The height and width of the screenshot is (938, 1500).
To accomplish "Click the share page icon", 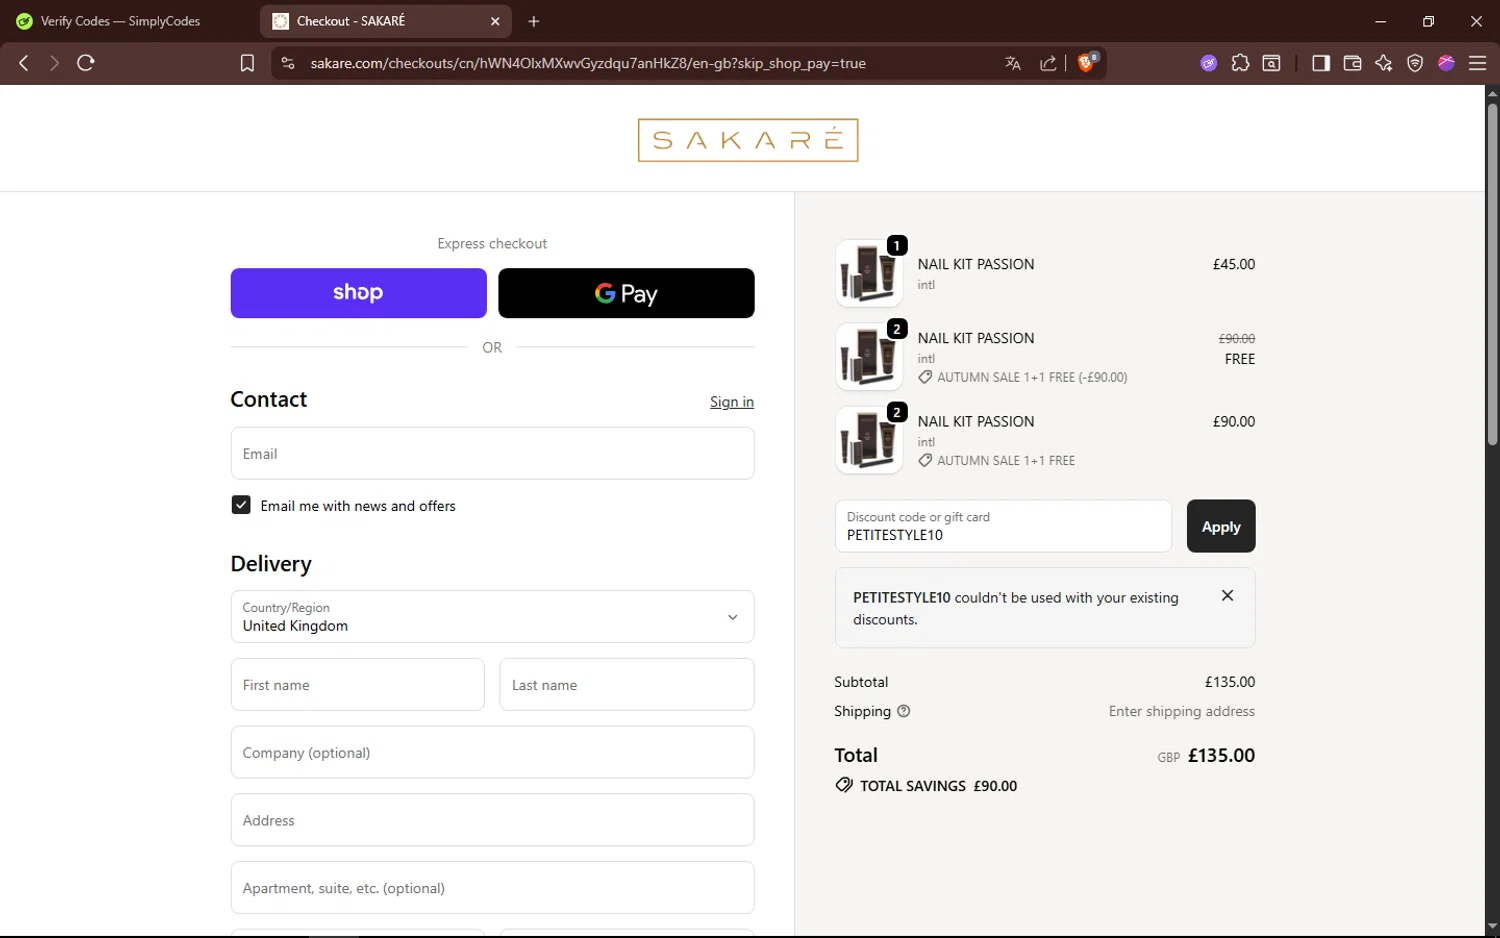I will [x=1048, y=63].
